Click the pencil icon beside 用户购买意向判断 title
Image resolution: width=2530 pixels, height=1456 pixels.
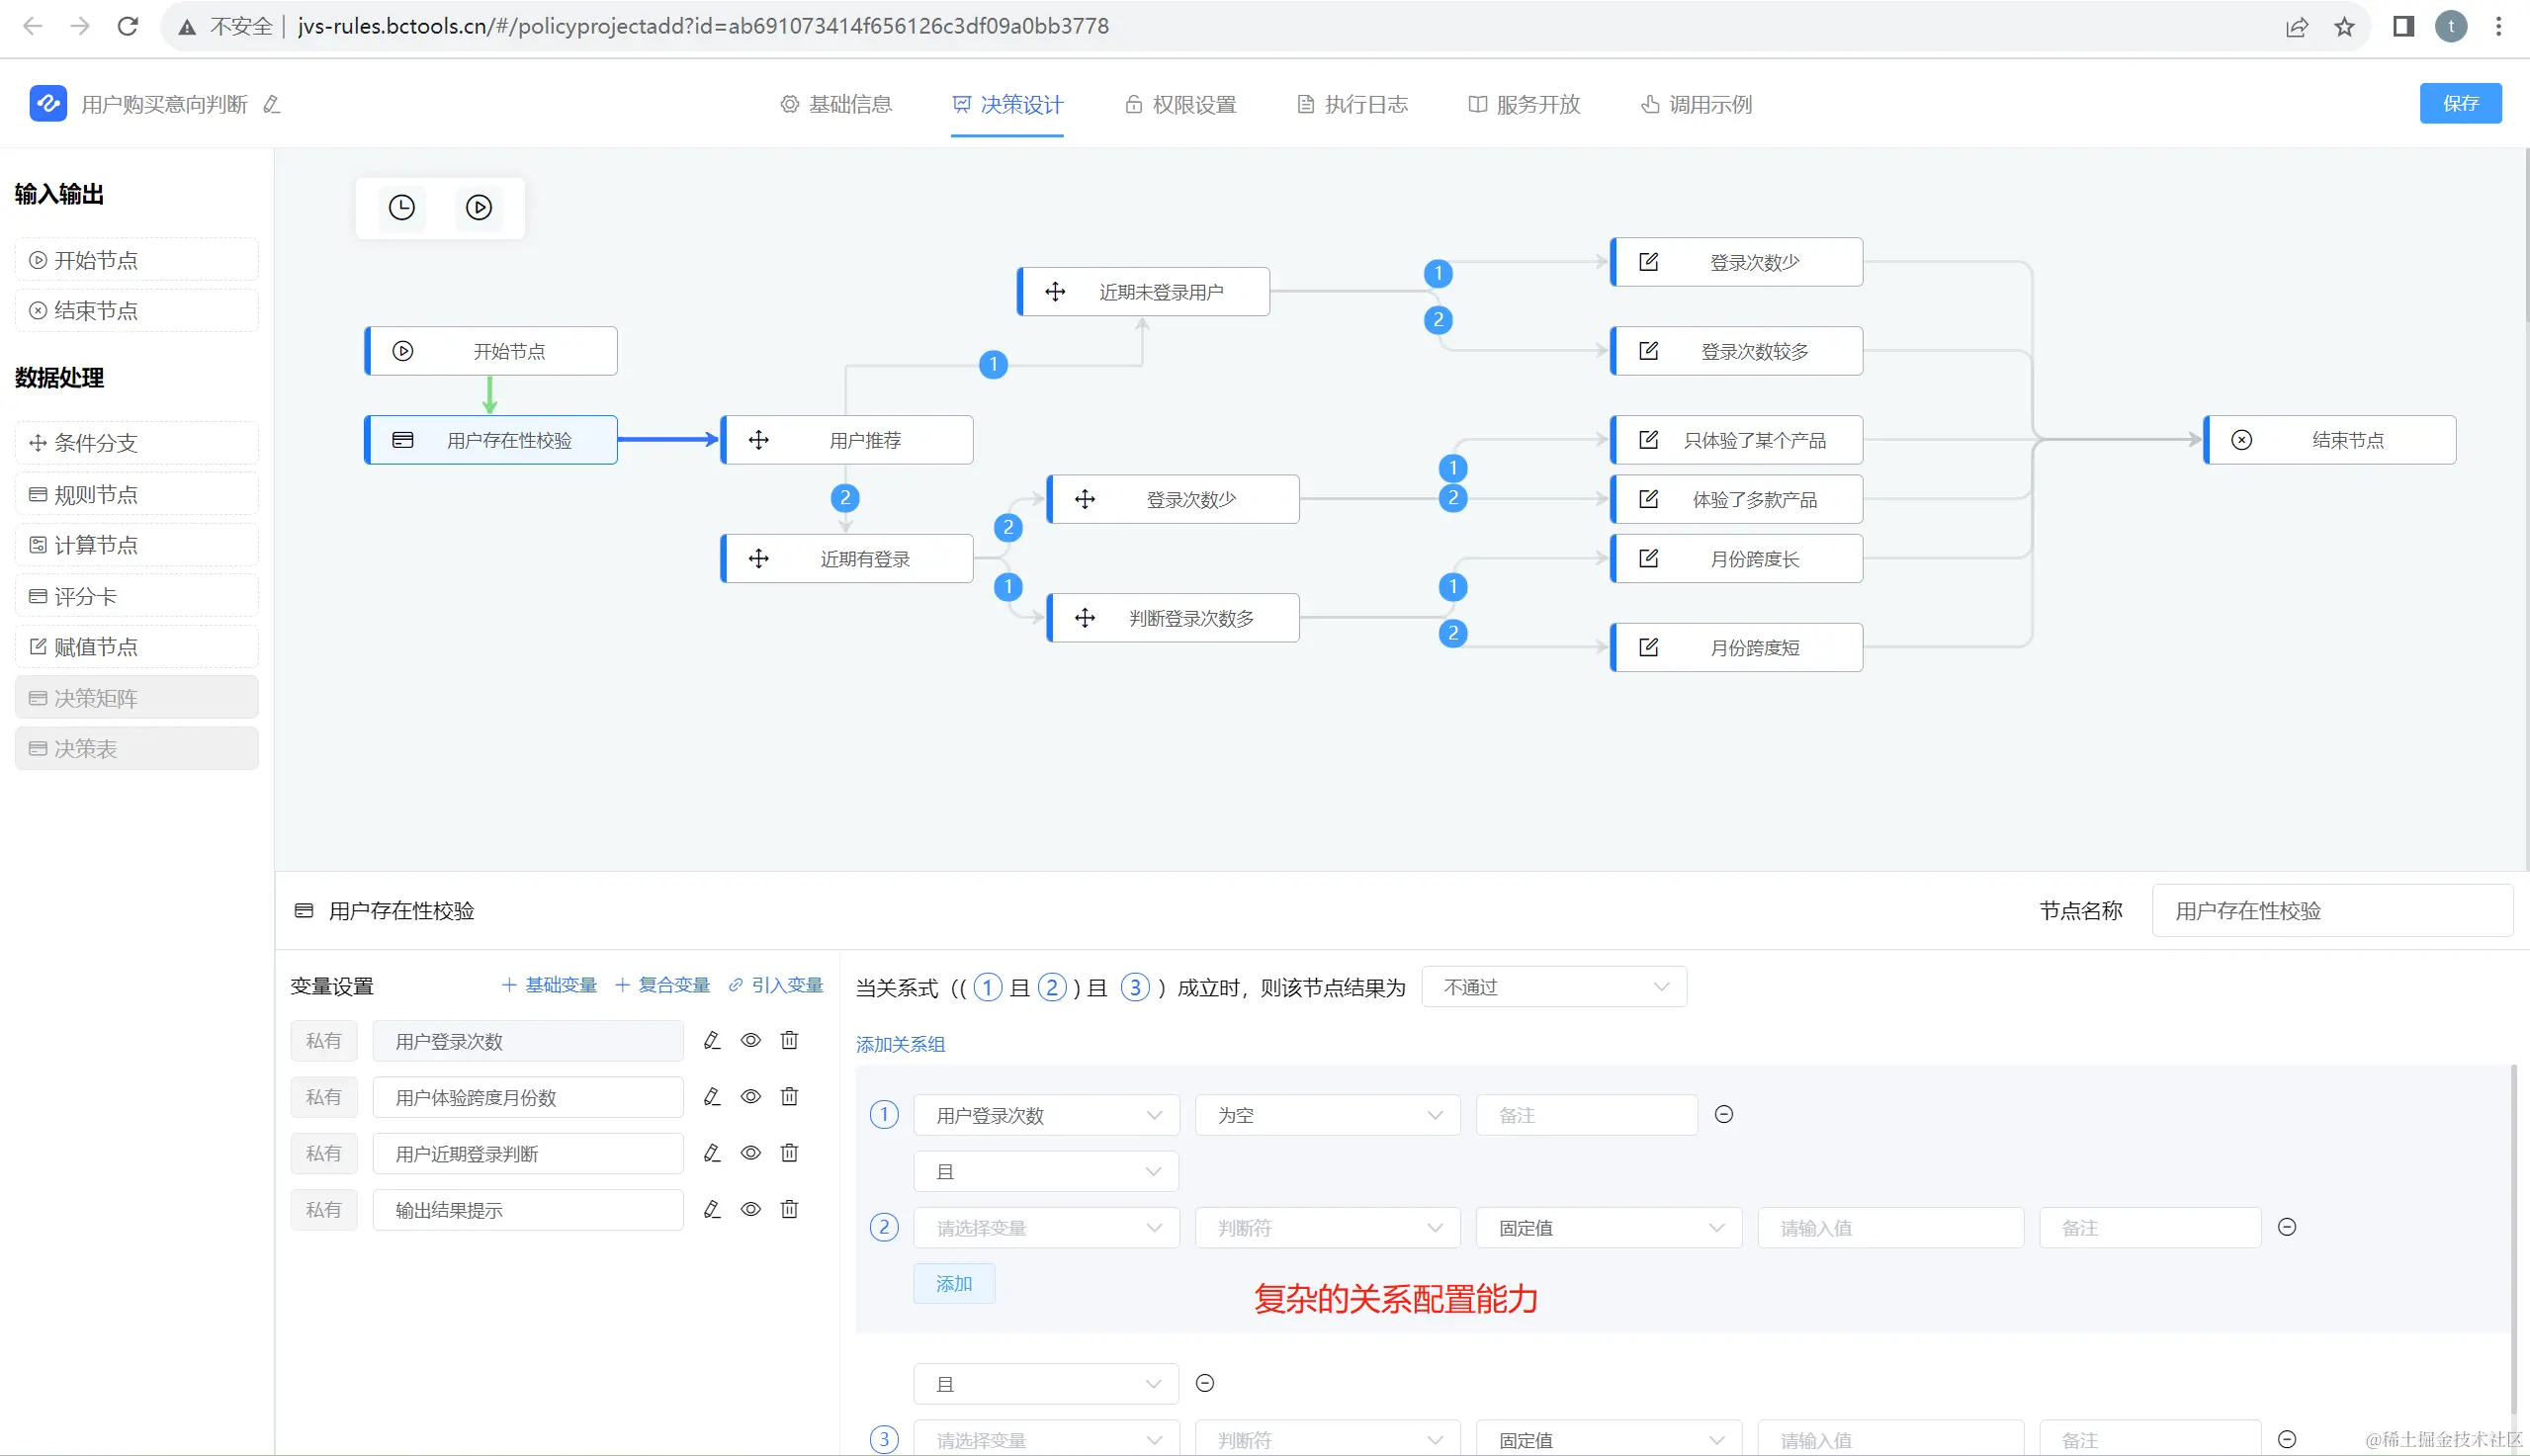[x=271, y=104]
